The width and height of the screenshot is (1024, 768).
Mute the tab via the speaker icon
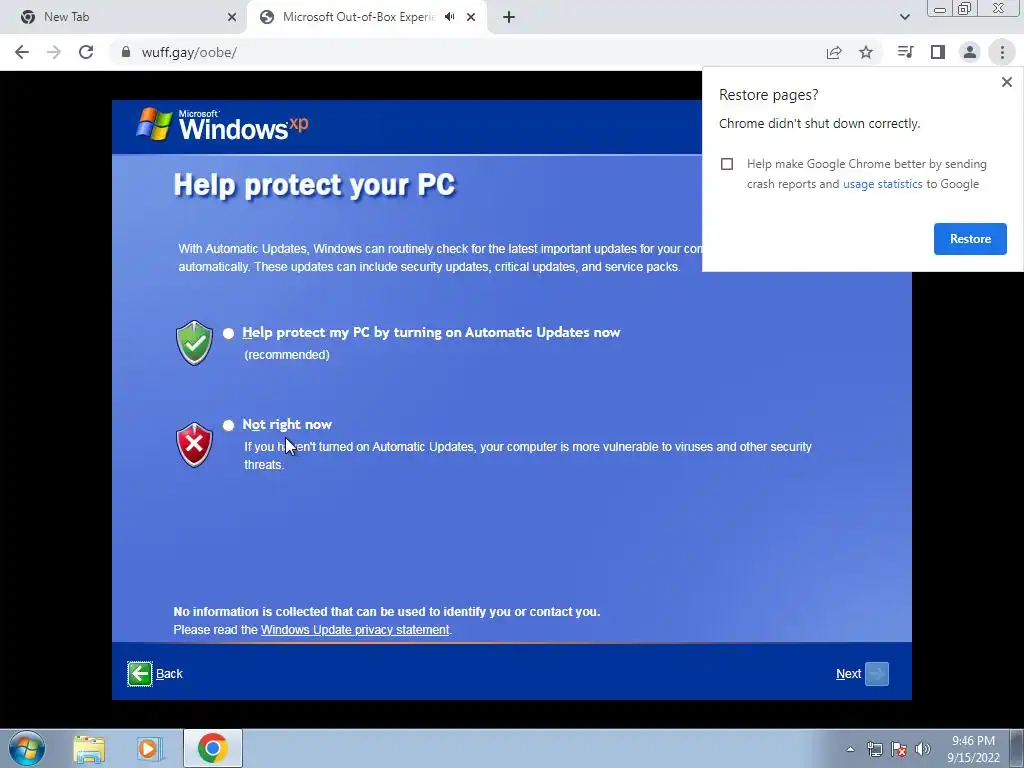(449, 17)
